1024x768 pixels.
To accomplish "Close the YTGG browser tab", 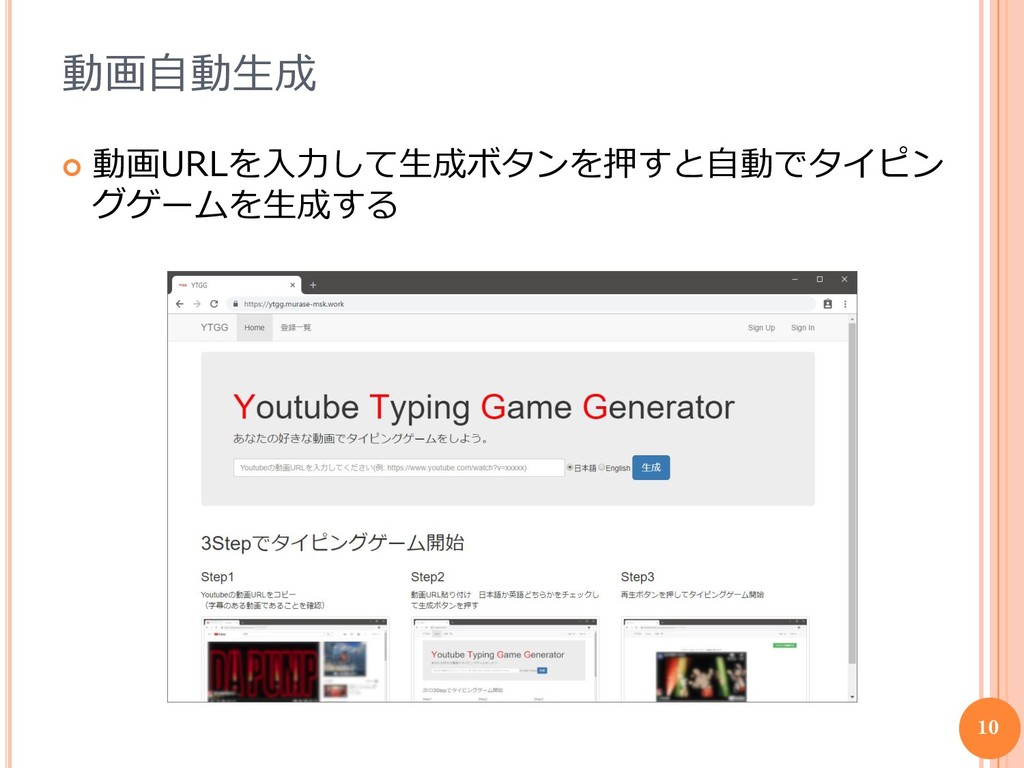I will point(293,285).
